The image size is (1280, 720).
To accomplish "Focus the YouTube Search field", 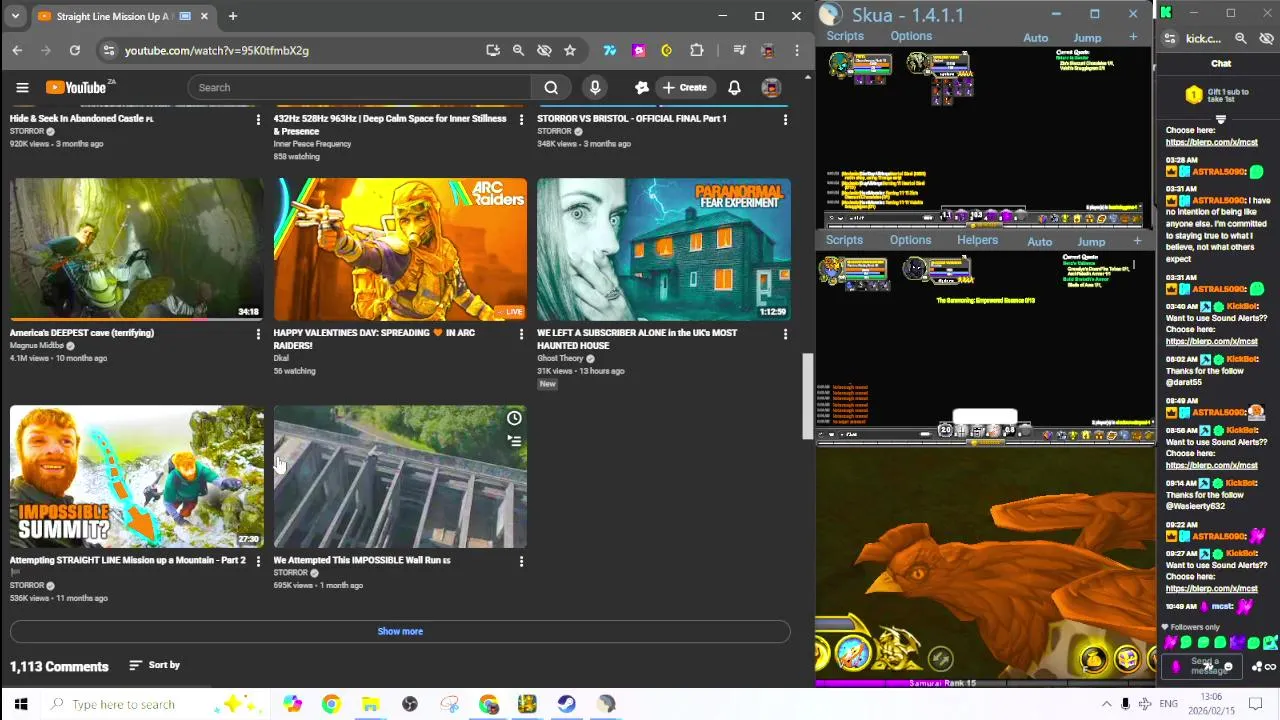I will 359,87.
